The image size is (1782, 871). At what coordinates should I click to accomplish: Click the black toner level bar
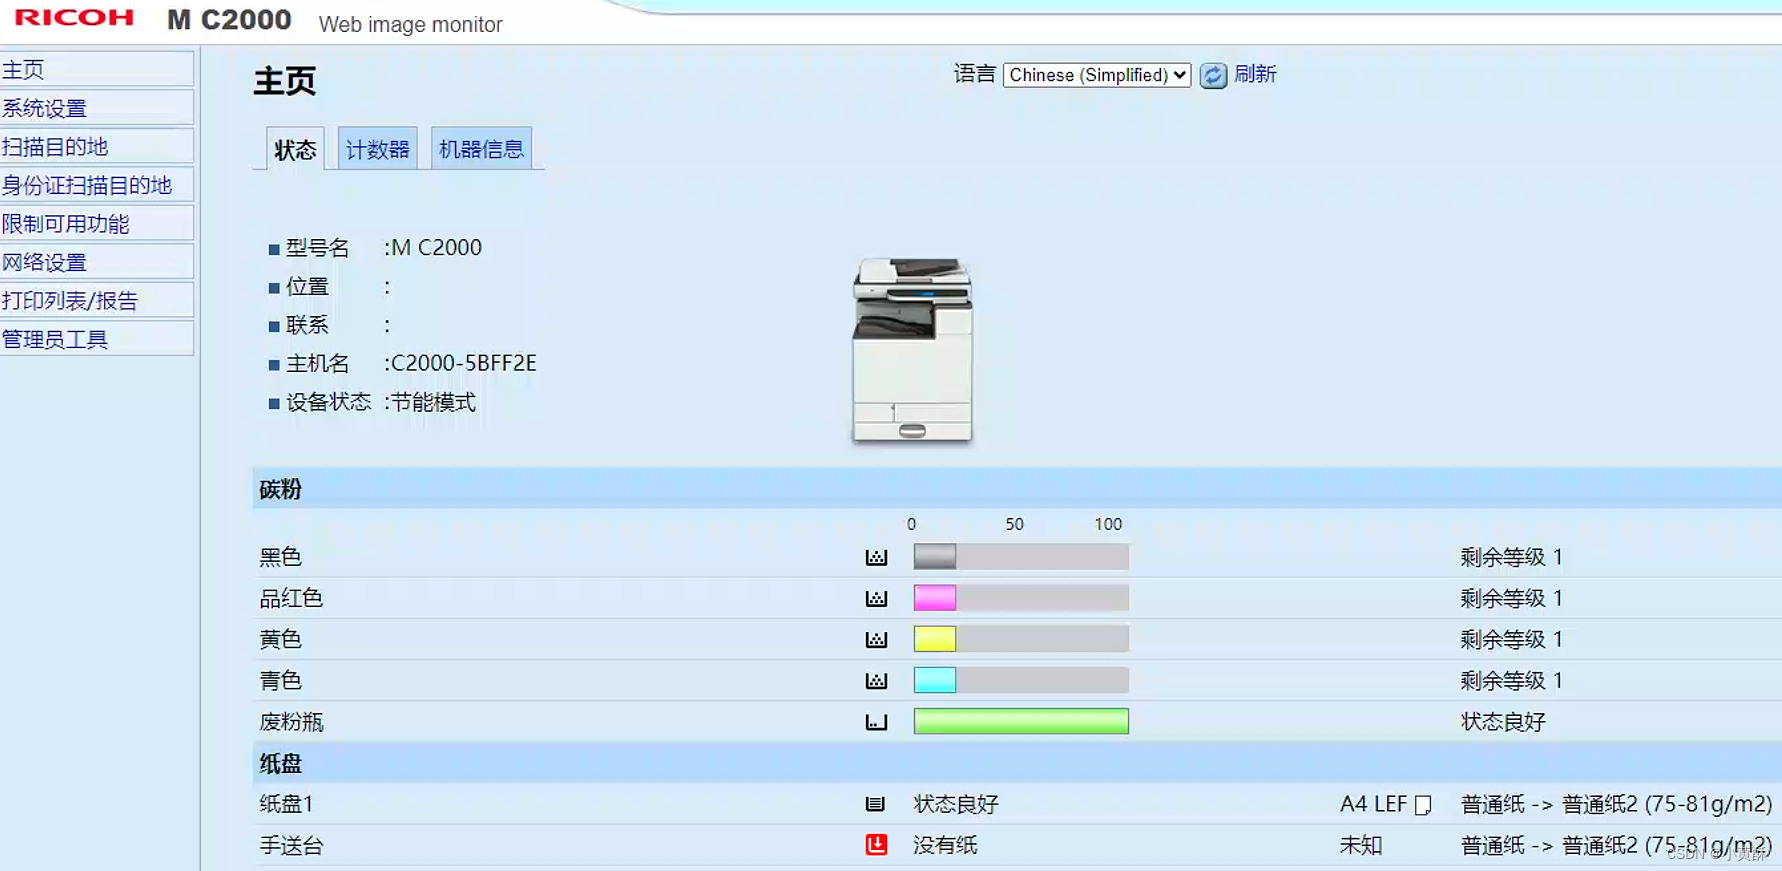[x=1021, y=557]
